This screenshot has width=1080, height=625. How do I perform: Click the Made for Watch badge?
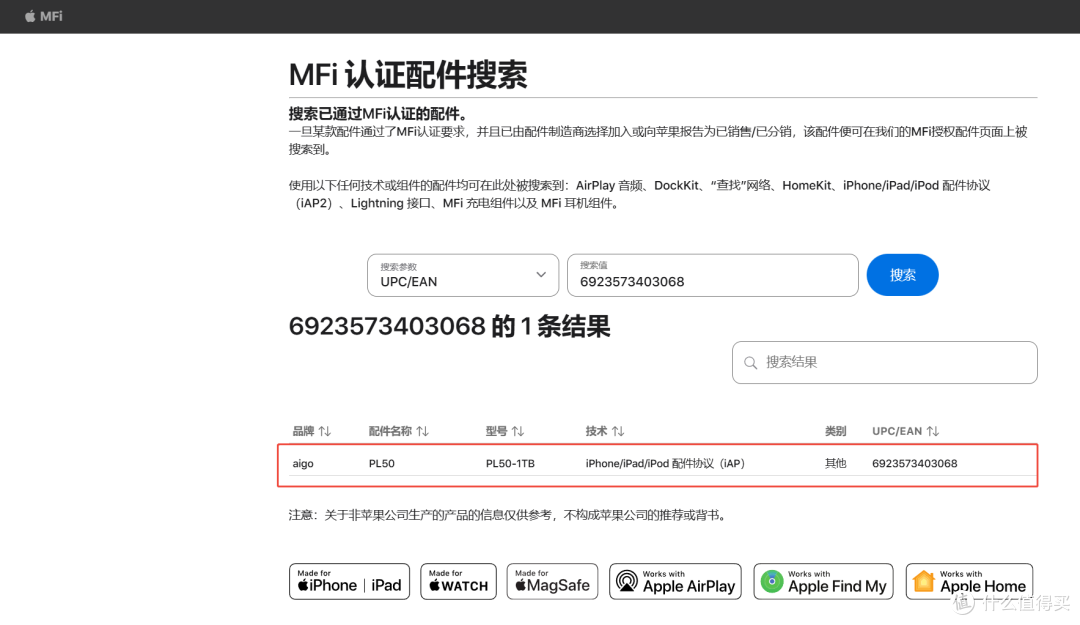click(x=458, y=582)
